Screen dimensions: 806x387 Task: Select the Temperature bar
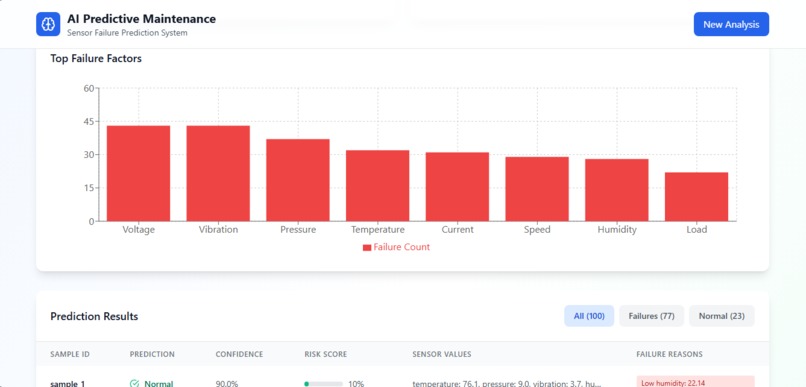coord(377,186)
